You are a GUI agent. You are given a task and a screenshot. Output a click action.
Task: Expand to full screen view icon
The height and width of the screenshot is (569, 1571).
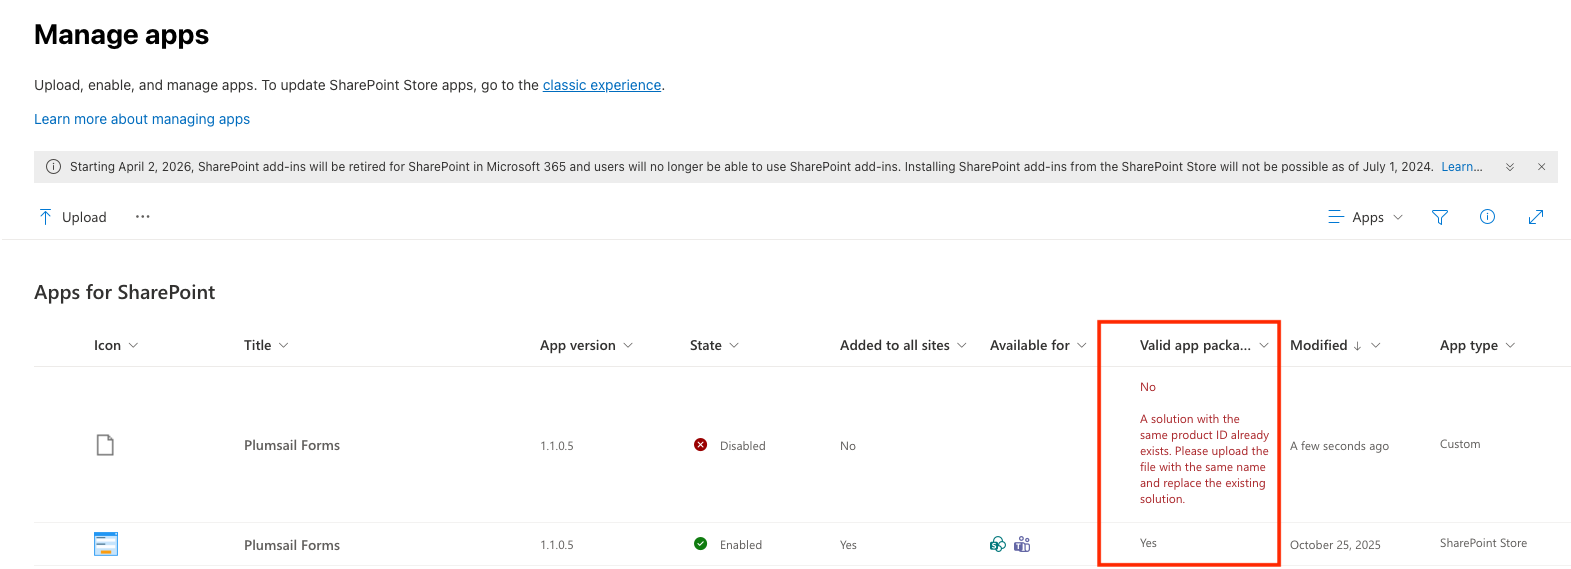tap(1535, 217)
